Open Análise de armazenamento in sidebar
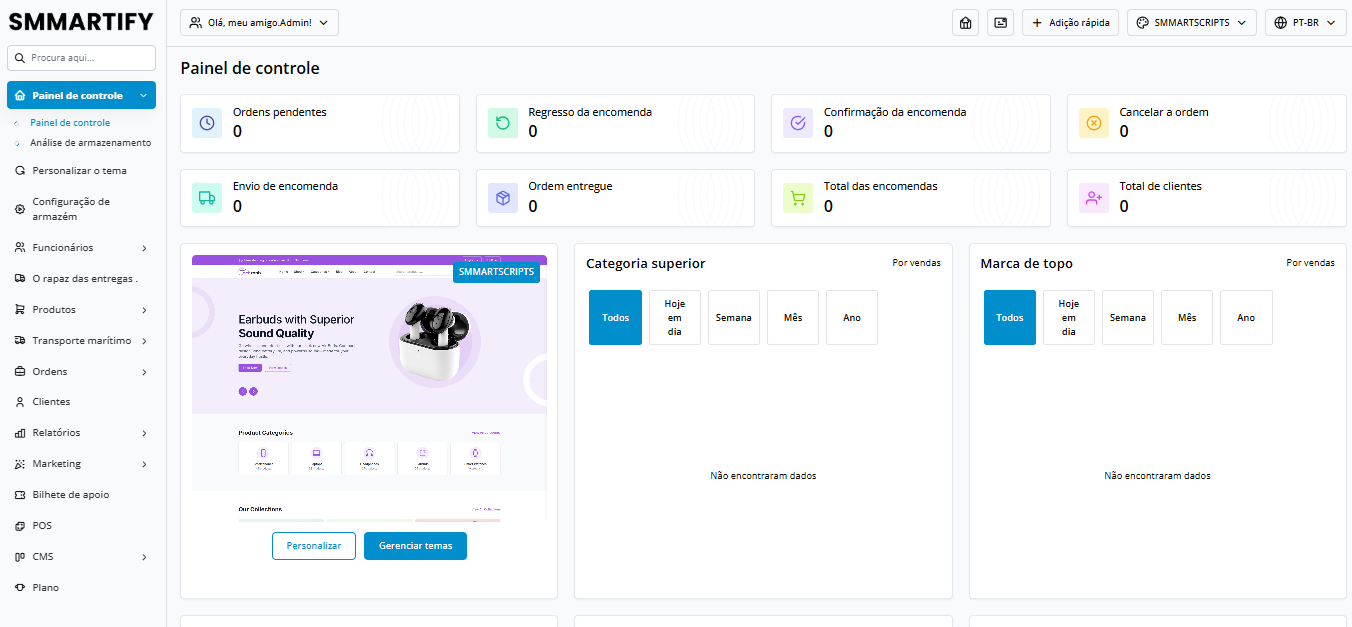Screen dimensions: 1352x627 pos(90,143)
